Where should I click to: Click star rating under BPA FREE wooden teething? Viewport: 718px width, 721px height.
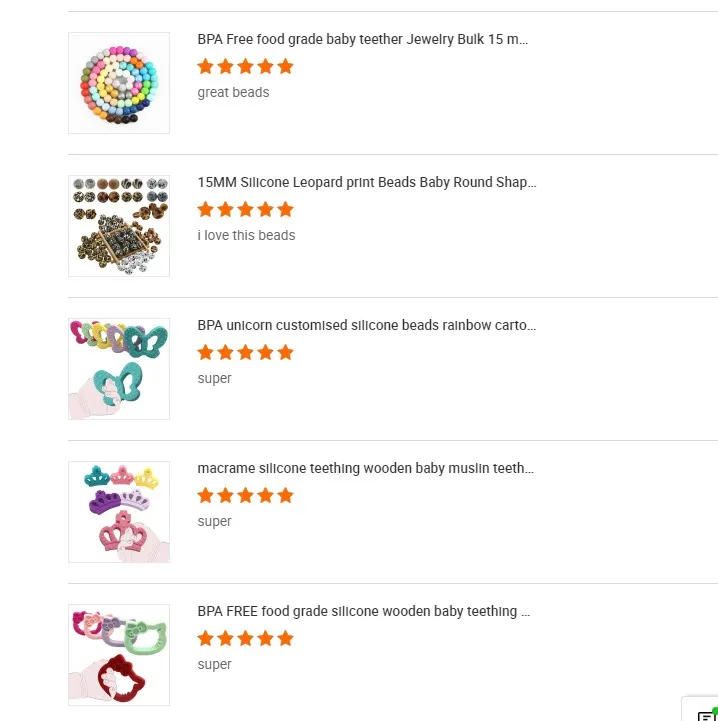click(x=245, y=639)
